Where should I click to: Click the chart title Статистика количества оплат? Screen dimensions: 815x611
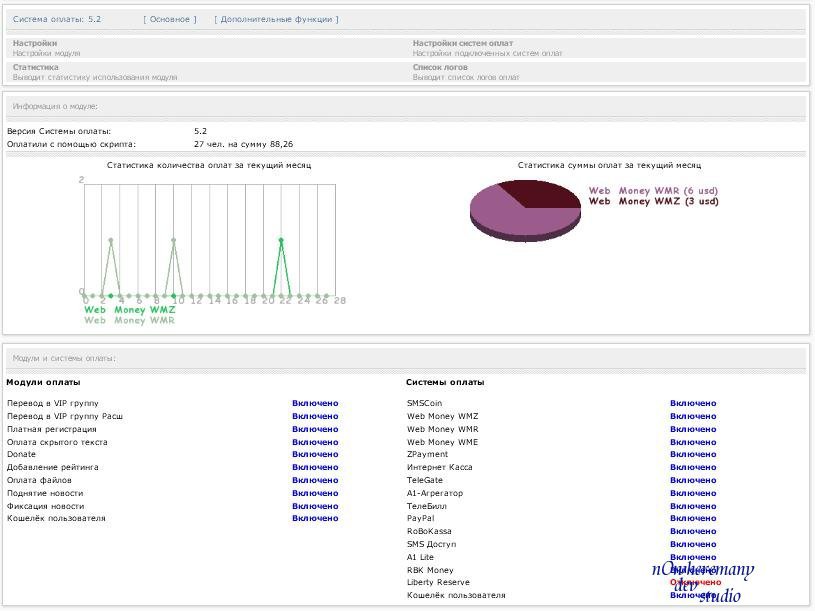[209, 165]
